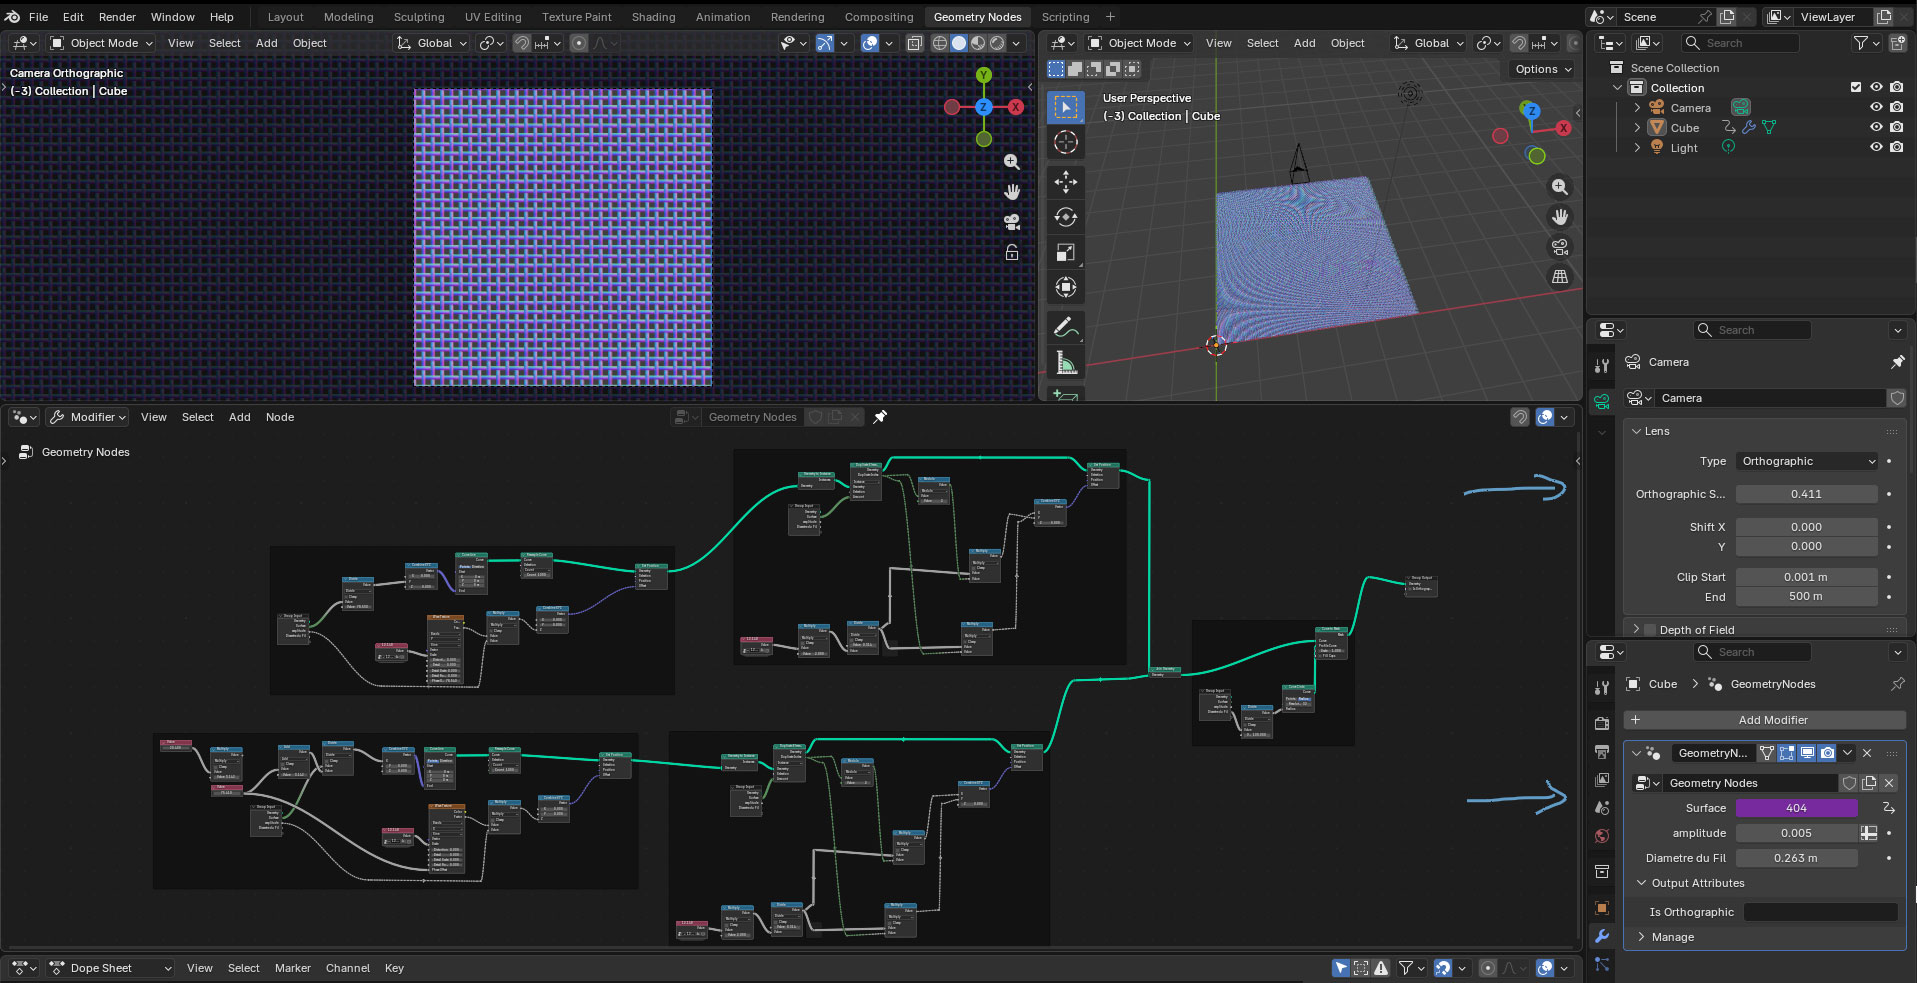Click the Measure tool icon
1917x983 pixels.
click(x=1066, y=364)
